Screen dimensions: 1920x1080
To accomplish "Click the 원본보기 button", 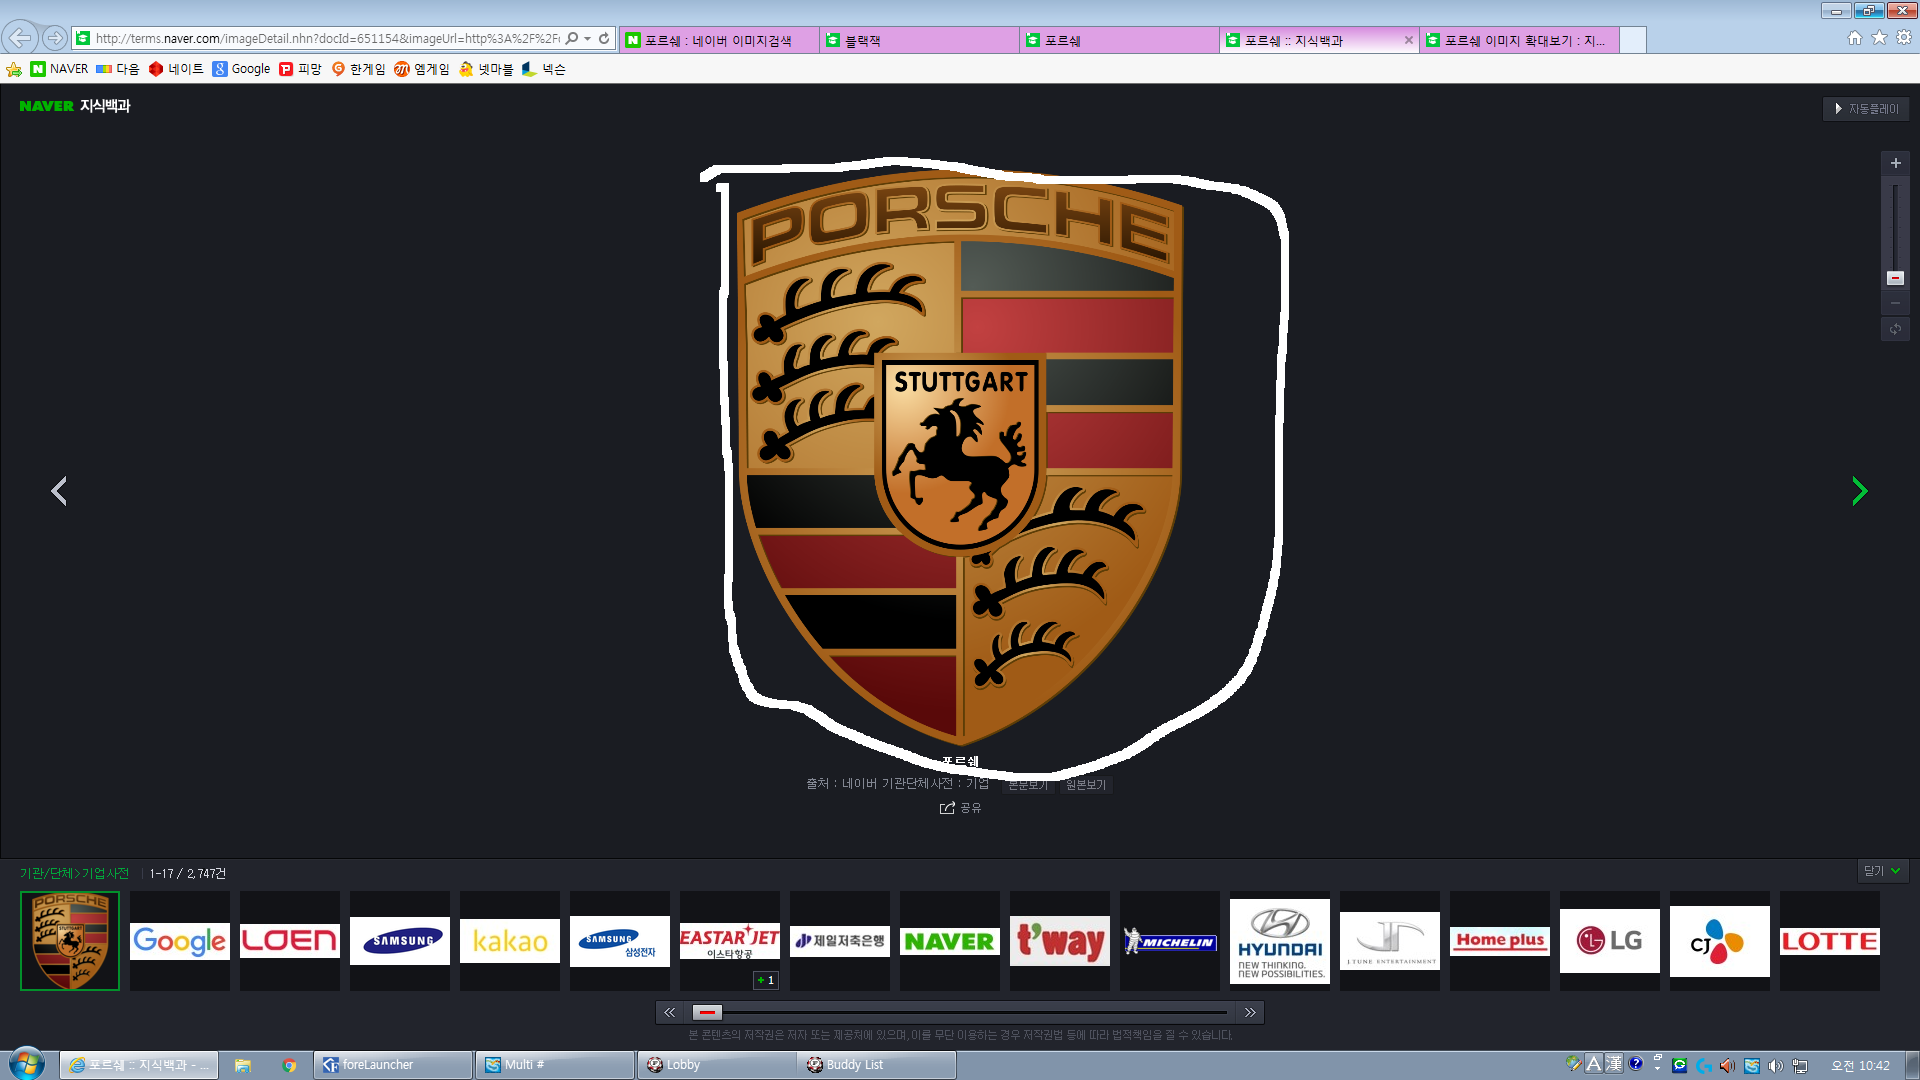I will pos(1086,785).
